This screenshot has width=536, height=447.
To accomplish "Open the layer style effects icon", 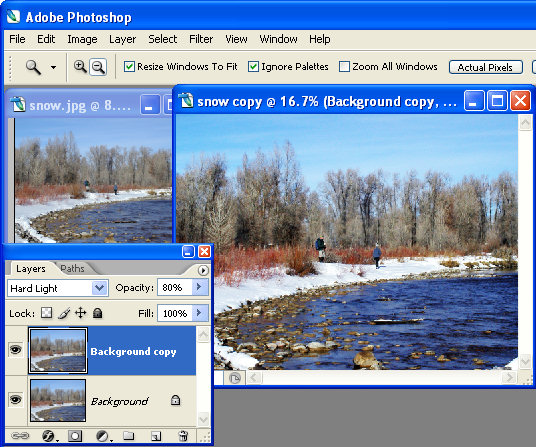I will pyautogui.click(x=48, y=436).
